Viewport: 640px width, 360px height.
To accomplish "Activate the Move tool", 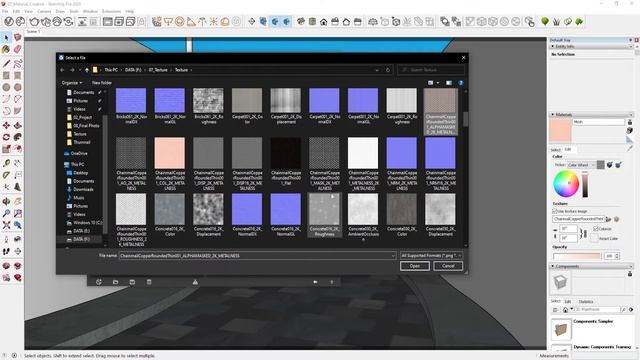I will (6, 125).
